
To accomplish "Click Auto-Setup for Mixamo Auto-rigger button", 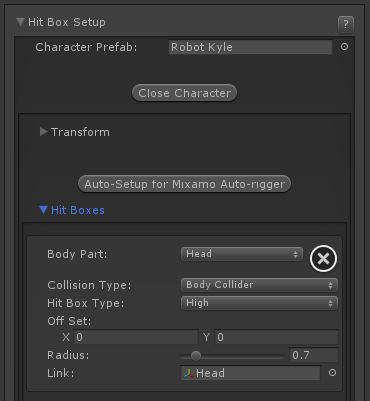I will click(x=184, y=184).
